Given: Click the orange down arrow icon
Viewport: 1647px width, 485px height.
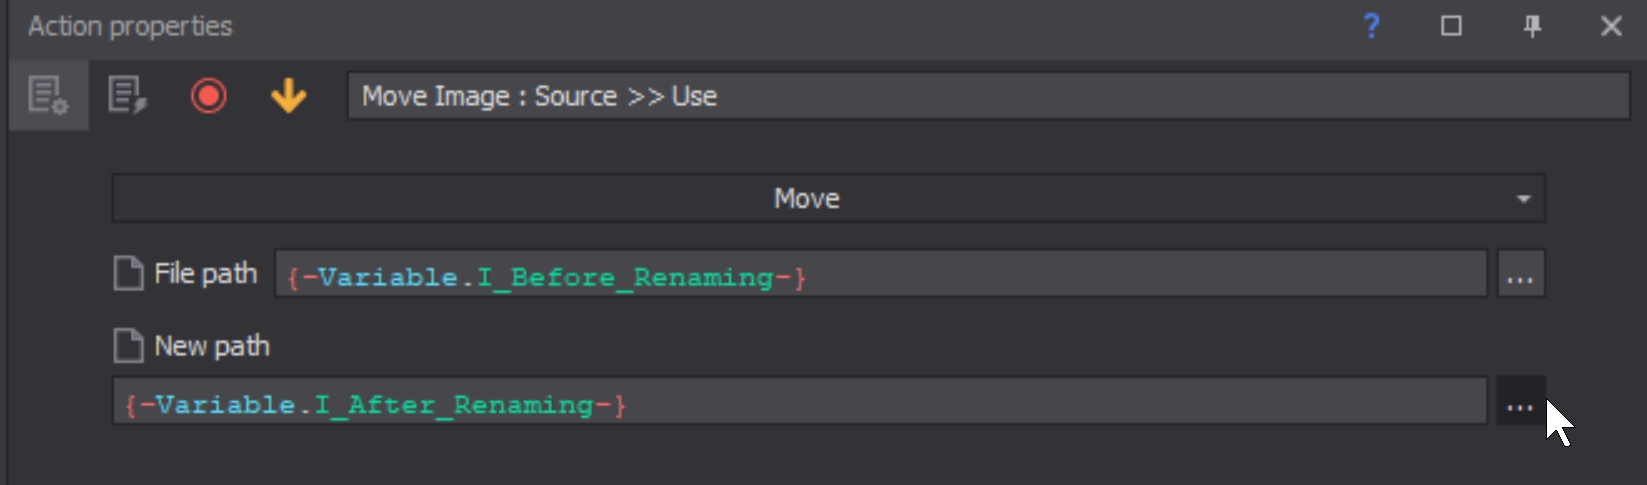Looking at the screenshot, I should pyautogui.click(x=288, y=96).
